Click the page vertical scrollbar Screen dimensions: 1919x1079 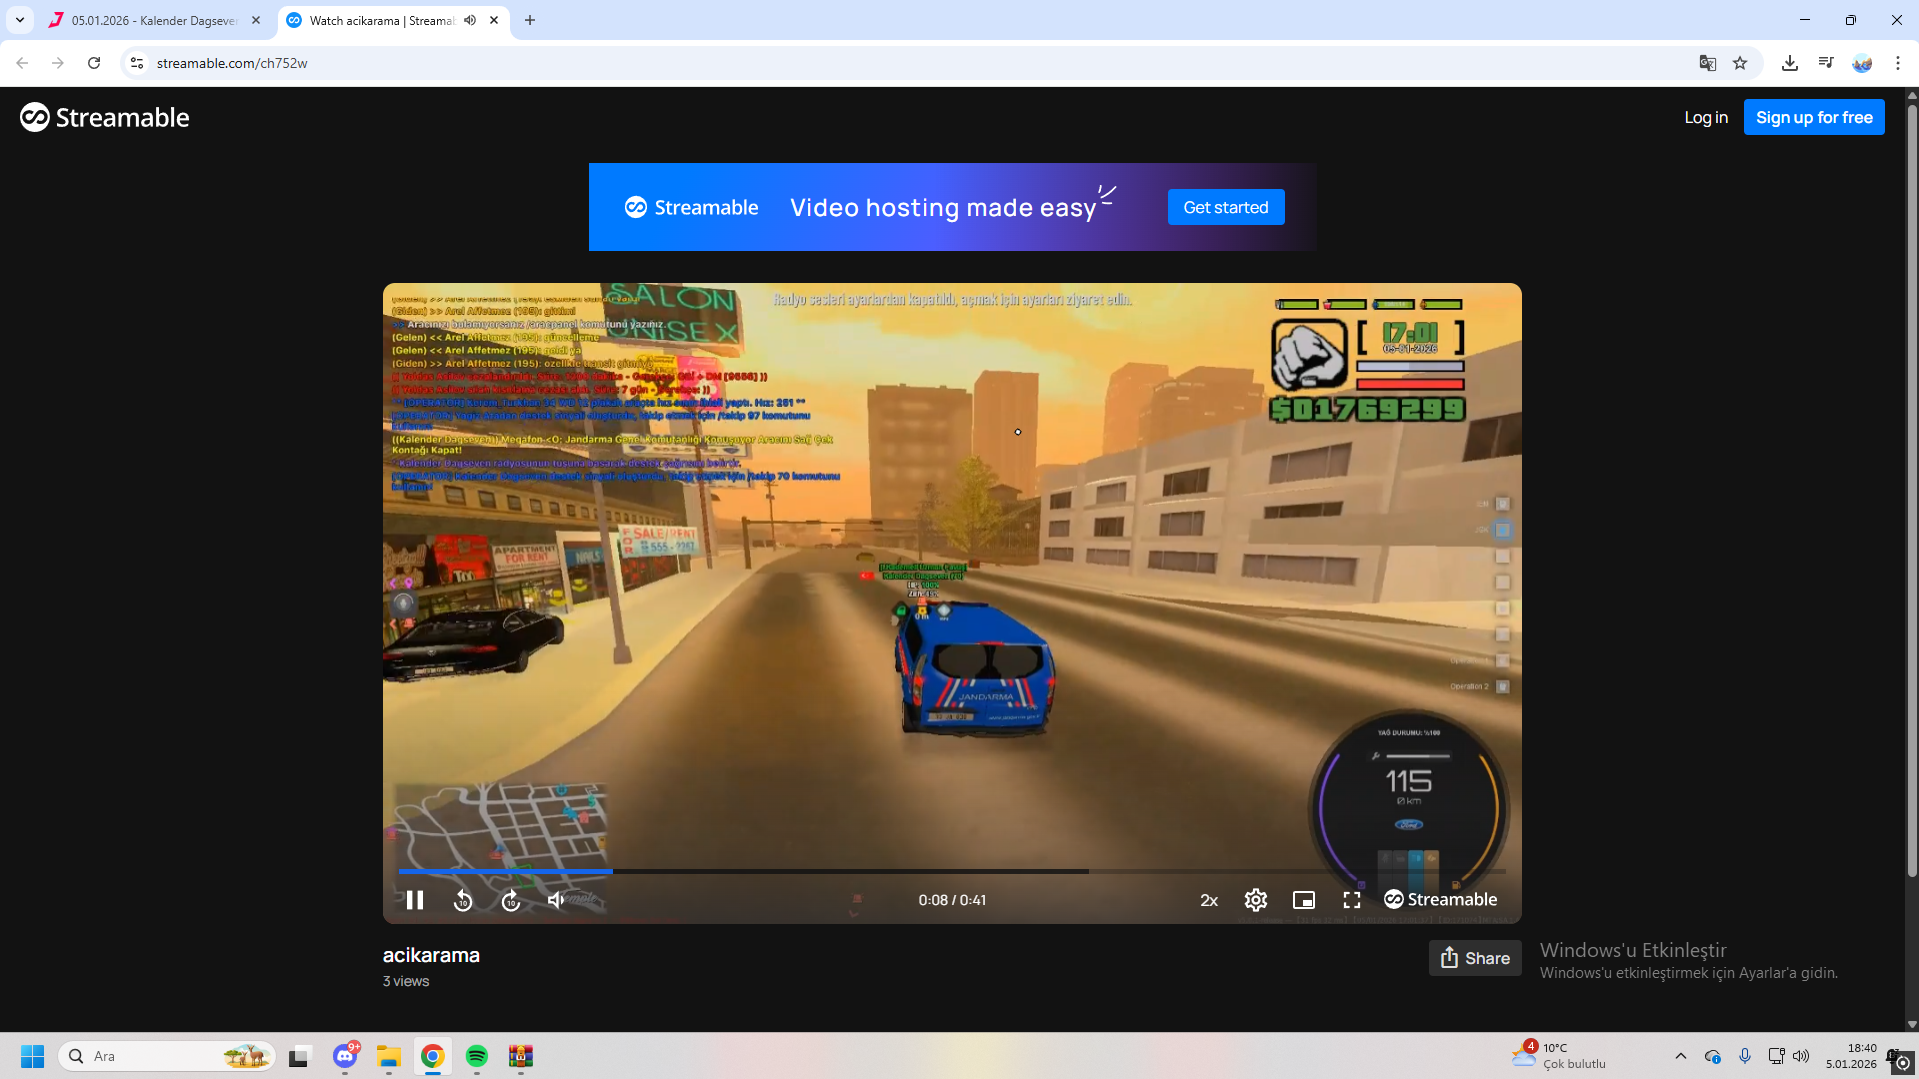point(1912,490)
